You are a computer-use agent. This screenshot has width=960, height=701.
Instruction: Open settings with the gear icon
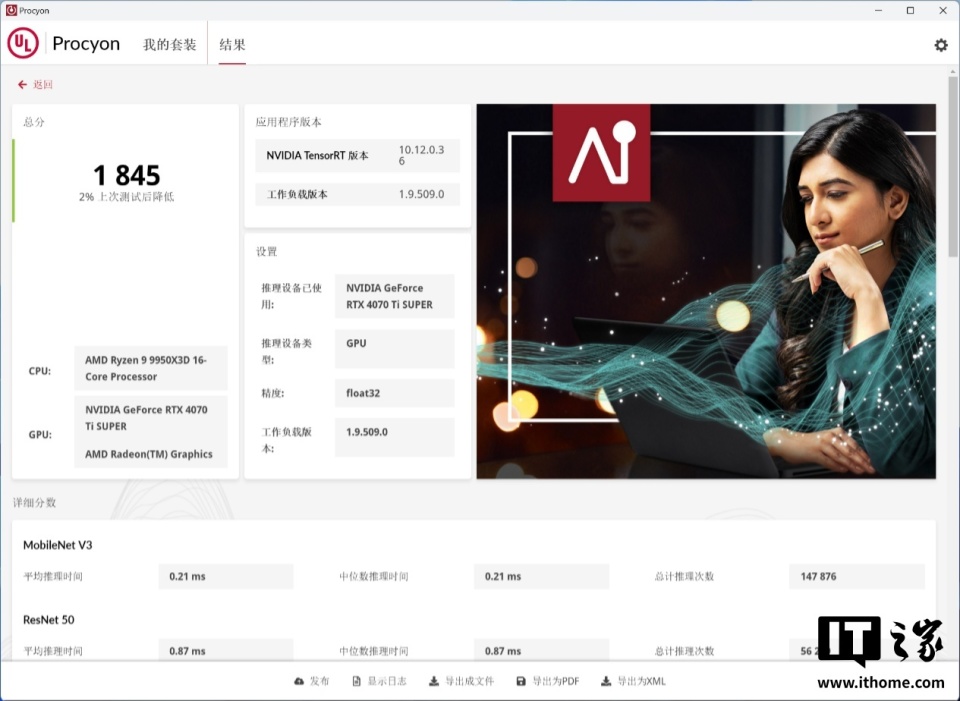point(940,45)
